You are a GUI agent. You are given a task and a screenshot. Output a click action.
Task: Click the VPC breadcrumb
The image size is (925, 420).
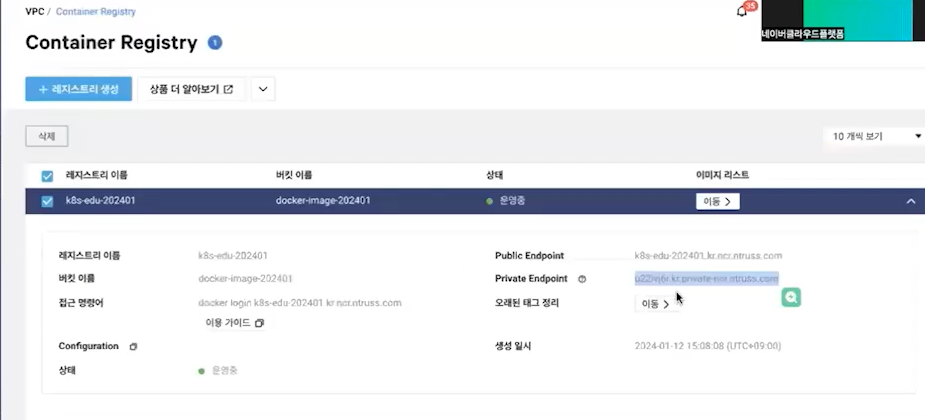pyautogui.click(x=34, y=11)
